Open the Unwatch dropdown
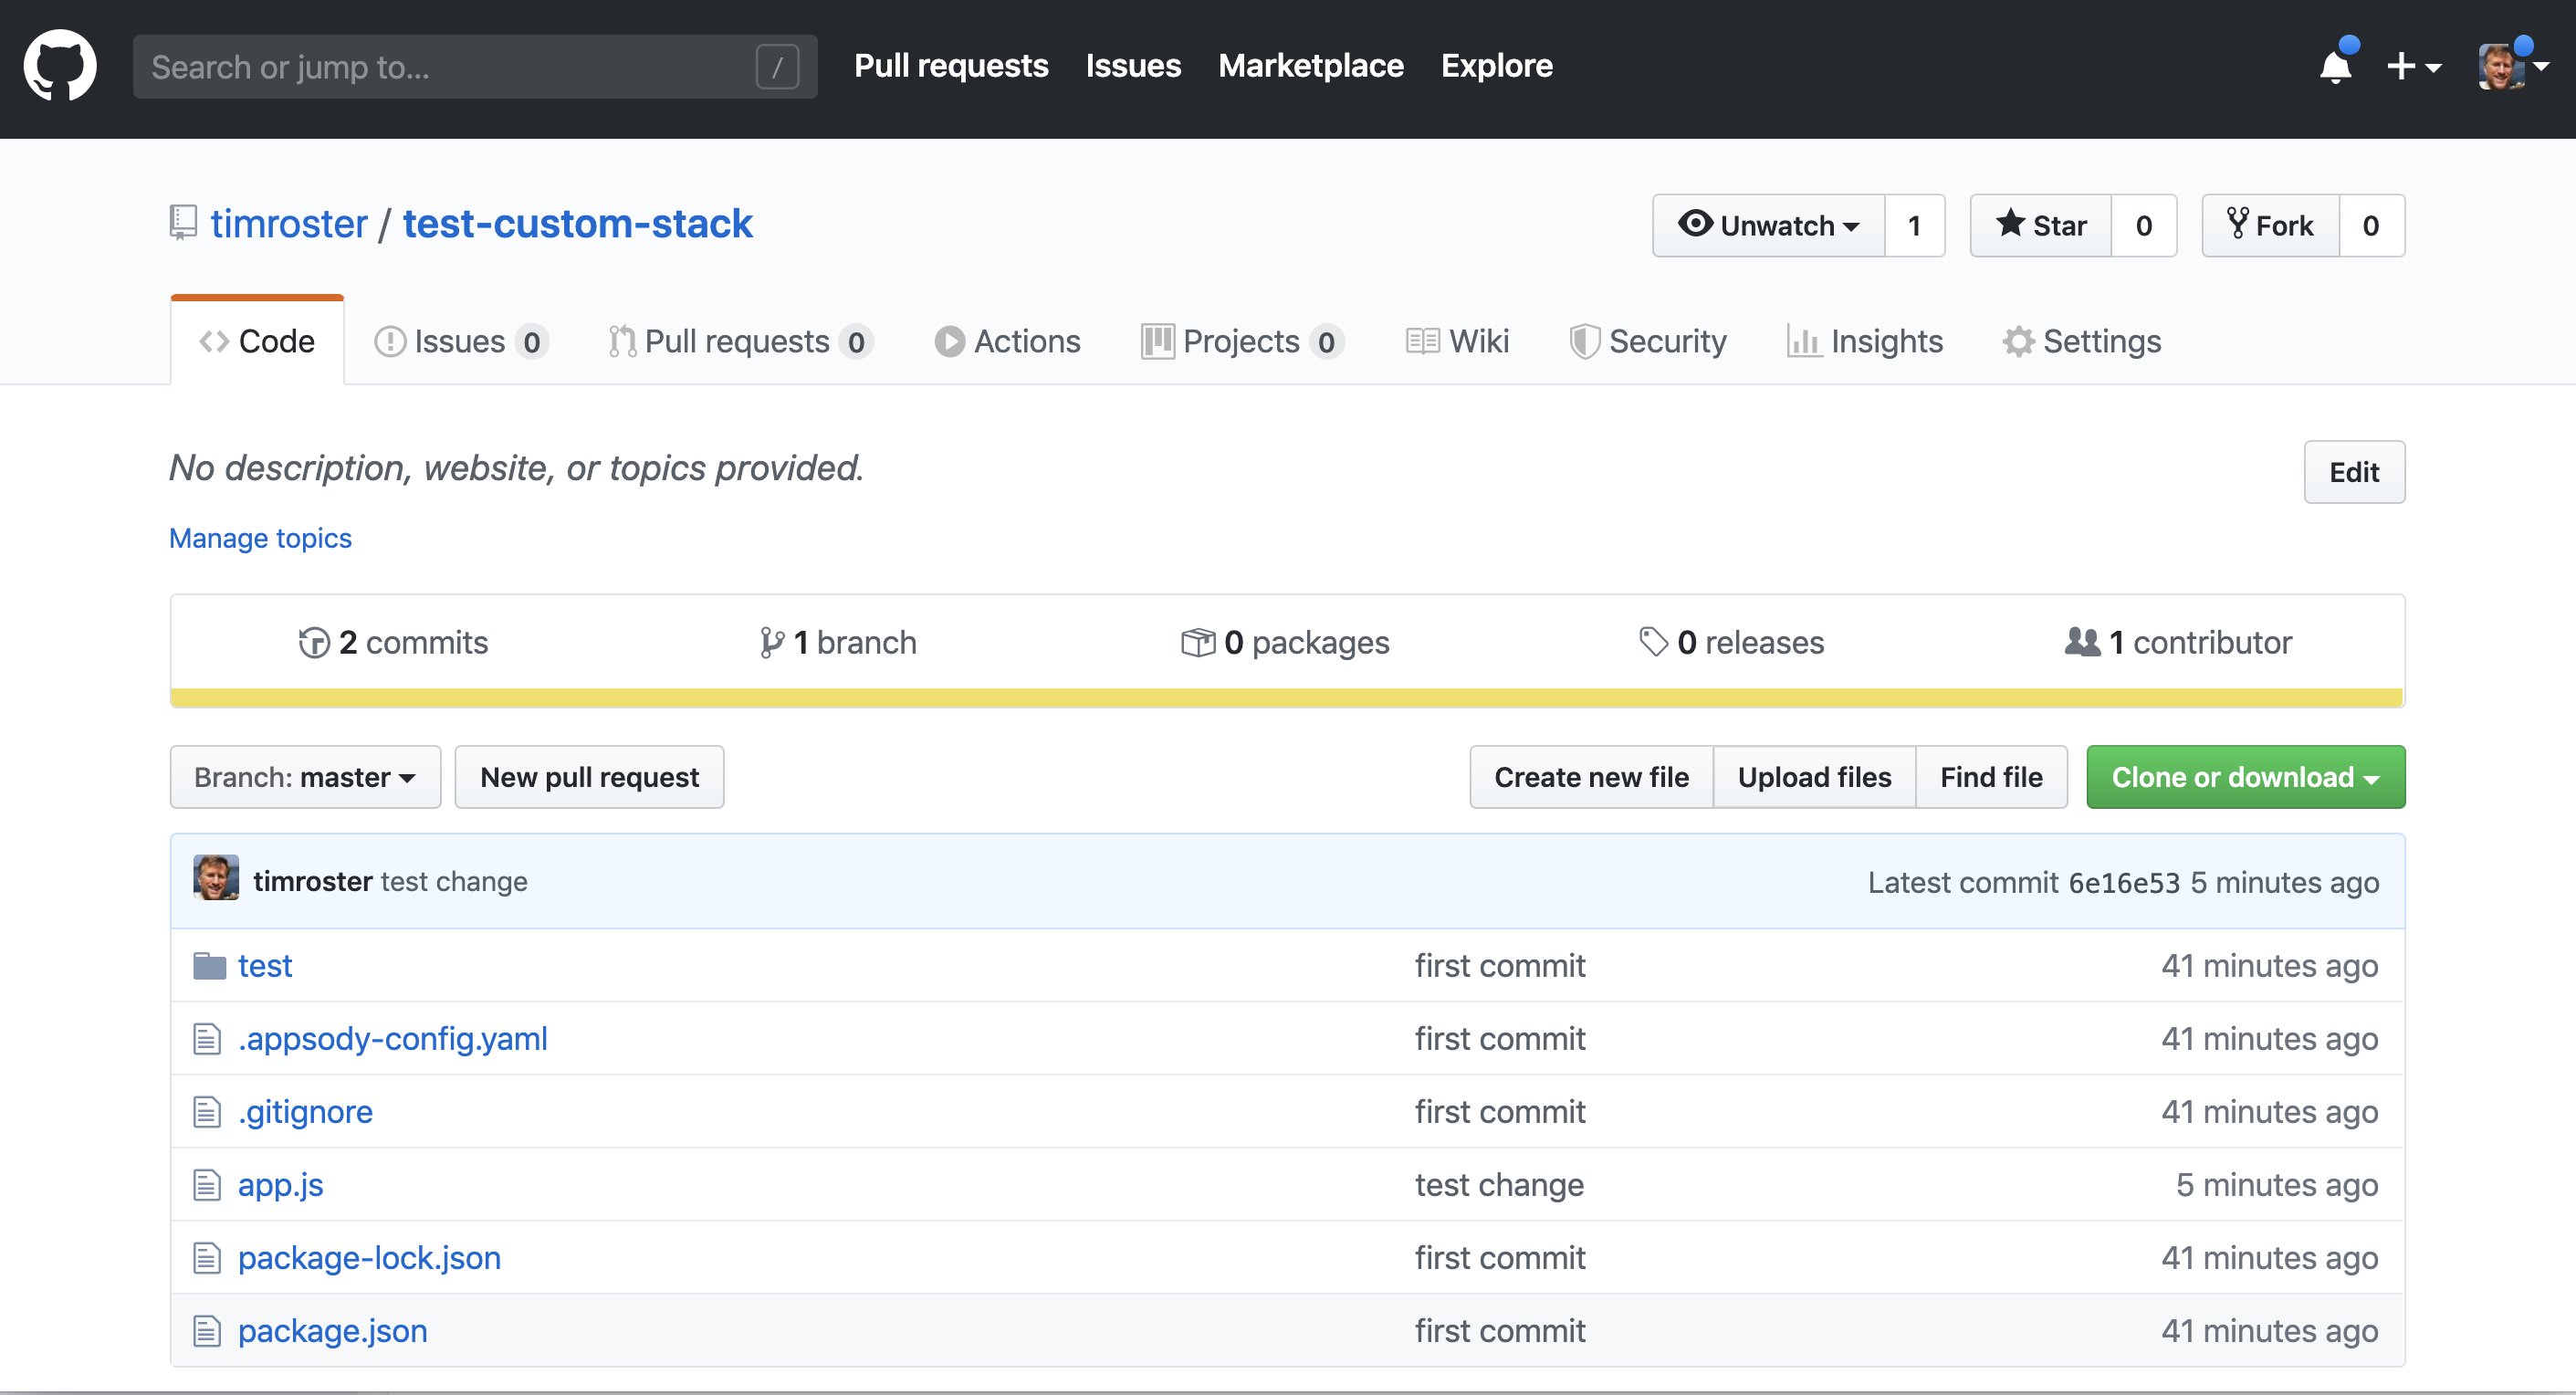The height and width of the screenshot is (1395, 2576). (1769, 225)
